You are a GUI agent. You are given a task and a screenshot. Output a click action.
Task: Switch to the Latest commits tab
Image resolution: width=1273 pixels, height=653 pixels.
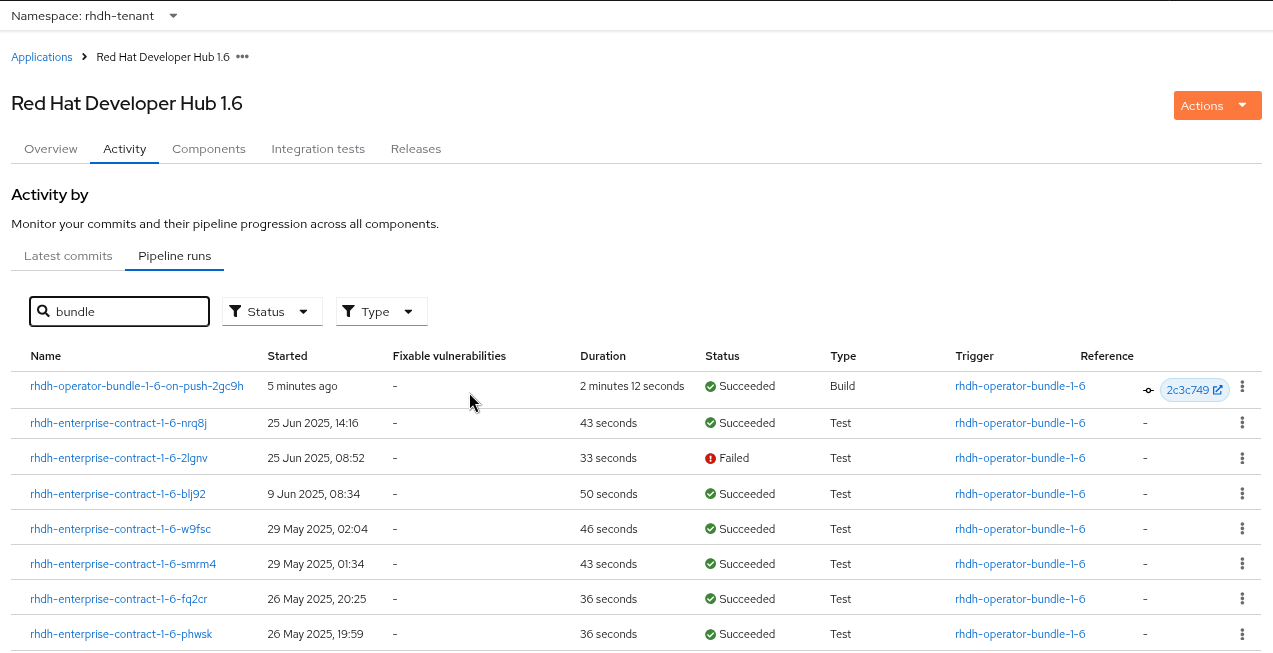point(68,256)
